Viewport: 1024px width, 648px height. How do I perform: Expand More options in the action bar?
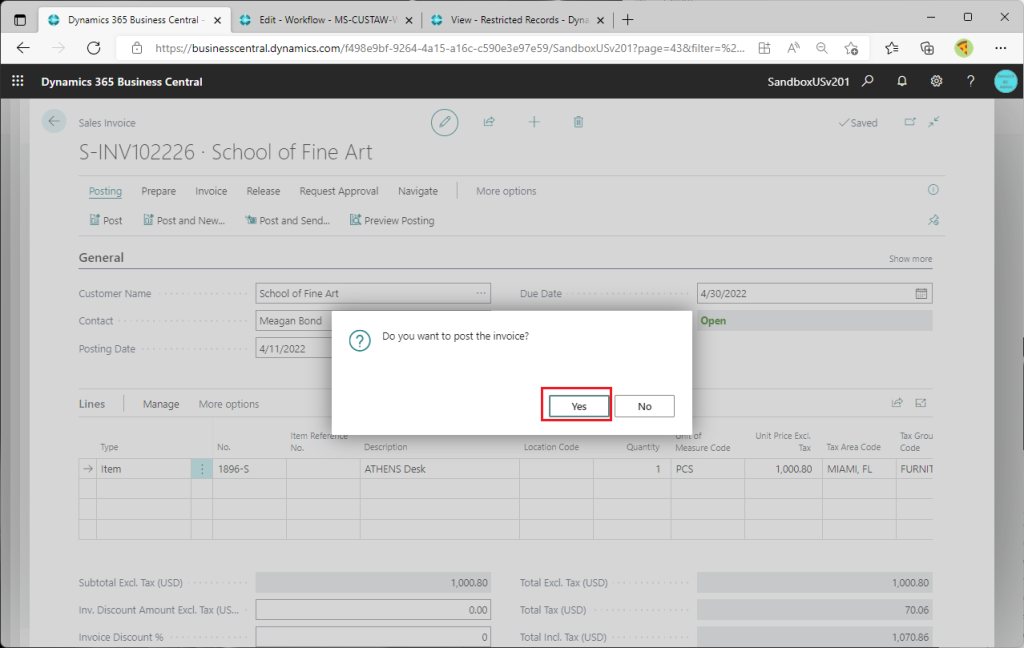click(x=505, y=191)
